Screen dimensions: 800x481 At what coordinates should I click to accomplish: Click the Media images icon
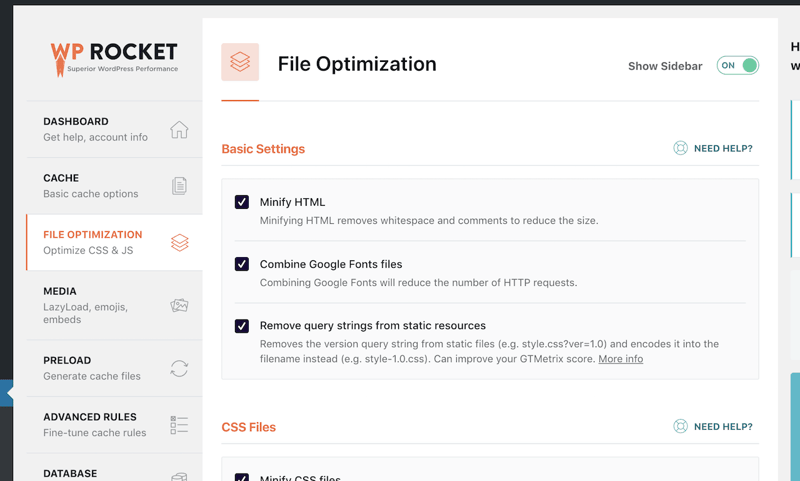(x=179, y=305)
